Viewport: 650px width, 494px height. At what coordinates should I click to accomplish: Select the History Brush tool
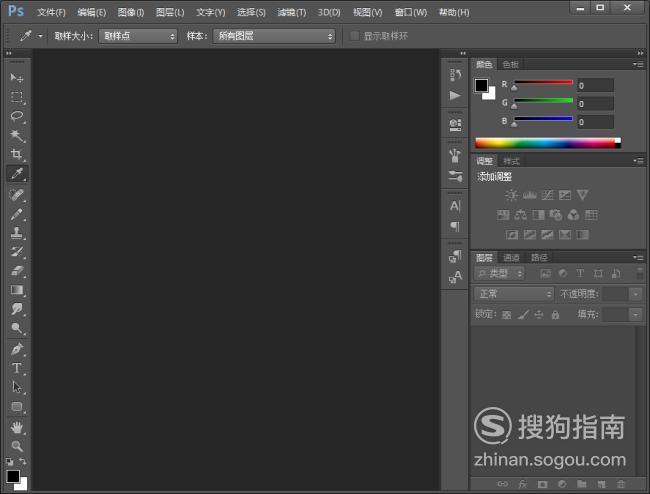(17, 252)
